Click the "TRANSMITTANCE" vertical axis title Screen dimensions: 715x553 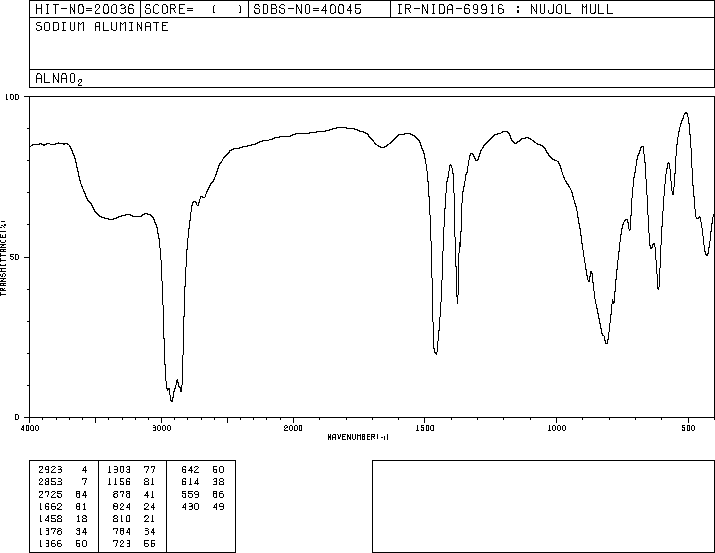tap(3, 258)
